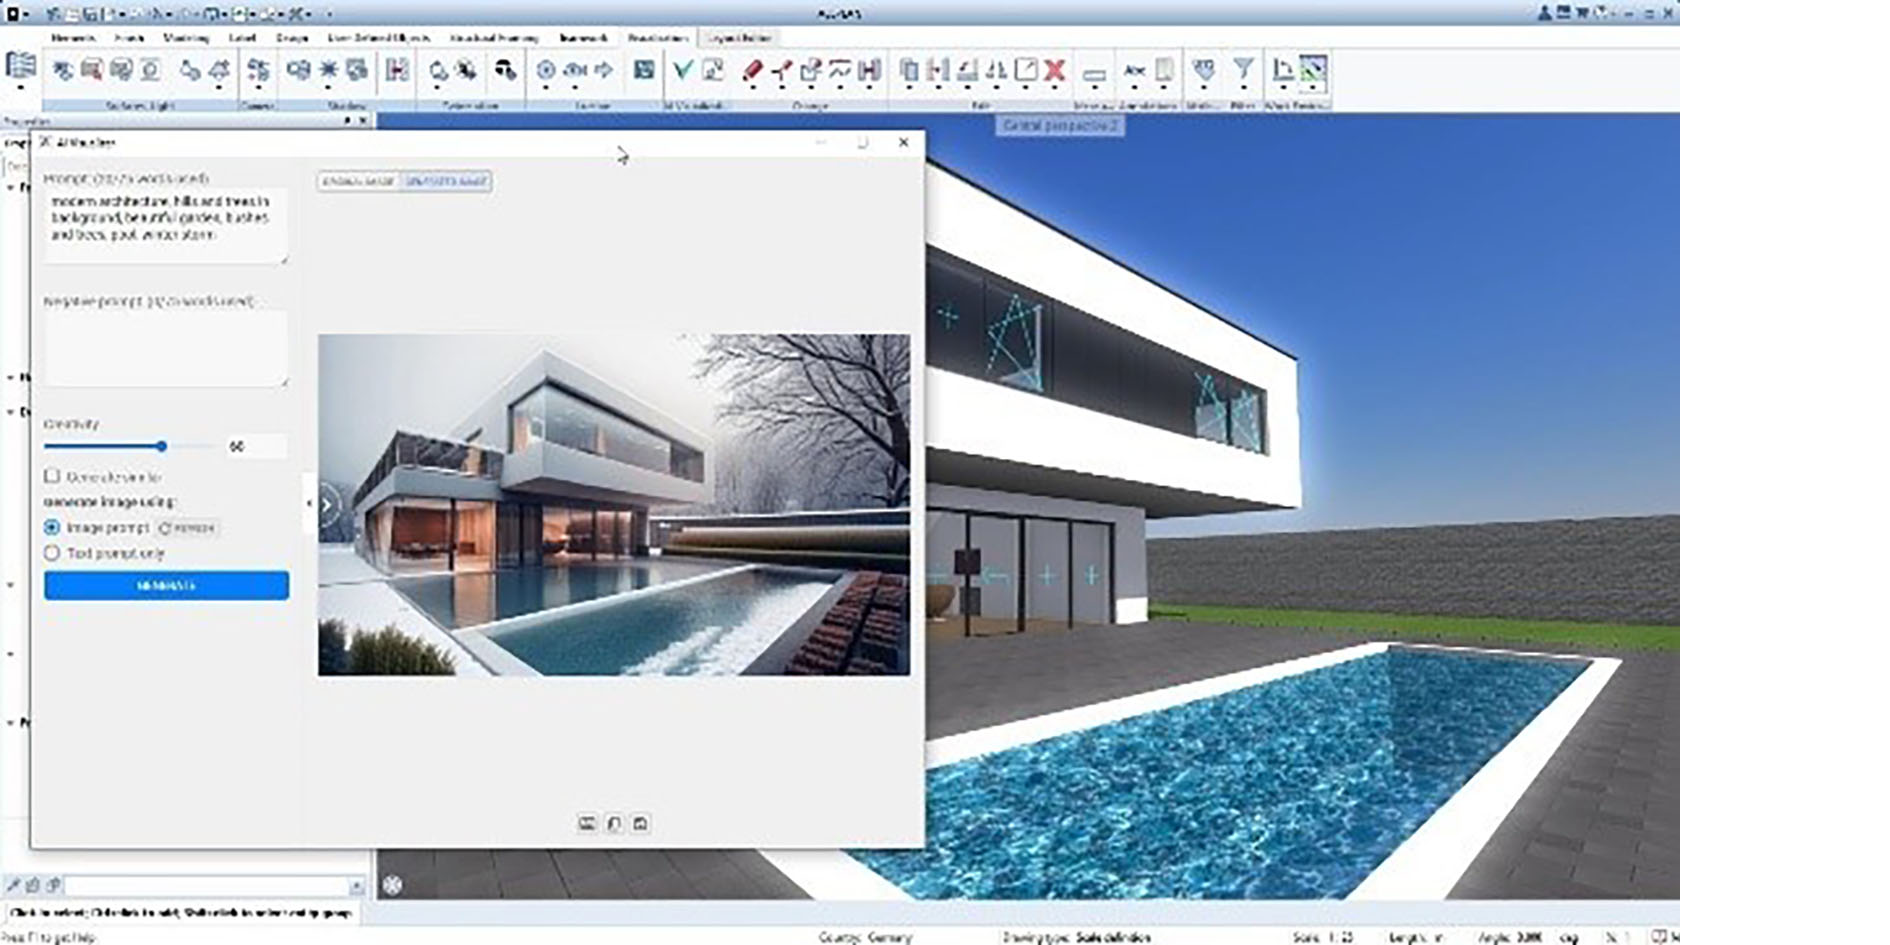Image resolution: width=1890 pixels, height=945 pixels.
Task: Click the green checkmark icon in ribbon
Action: point(682,70)
